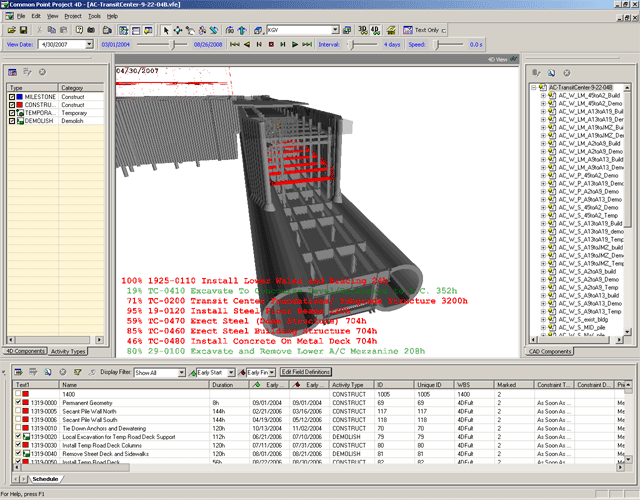Click first icon in CAD Components panel toolbar
This screenshot has width=640, height=500.
(x=536, y=73)
